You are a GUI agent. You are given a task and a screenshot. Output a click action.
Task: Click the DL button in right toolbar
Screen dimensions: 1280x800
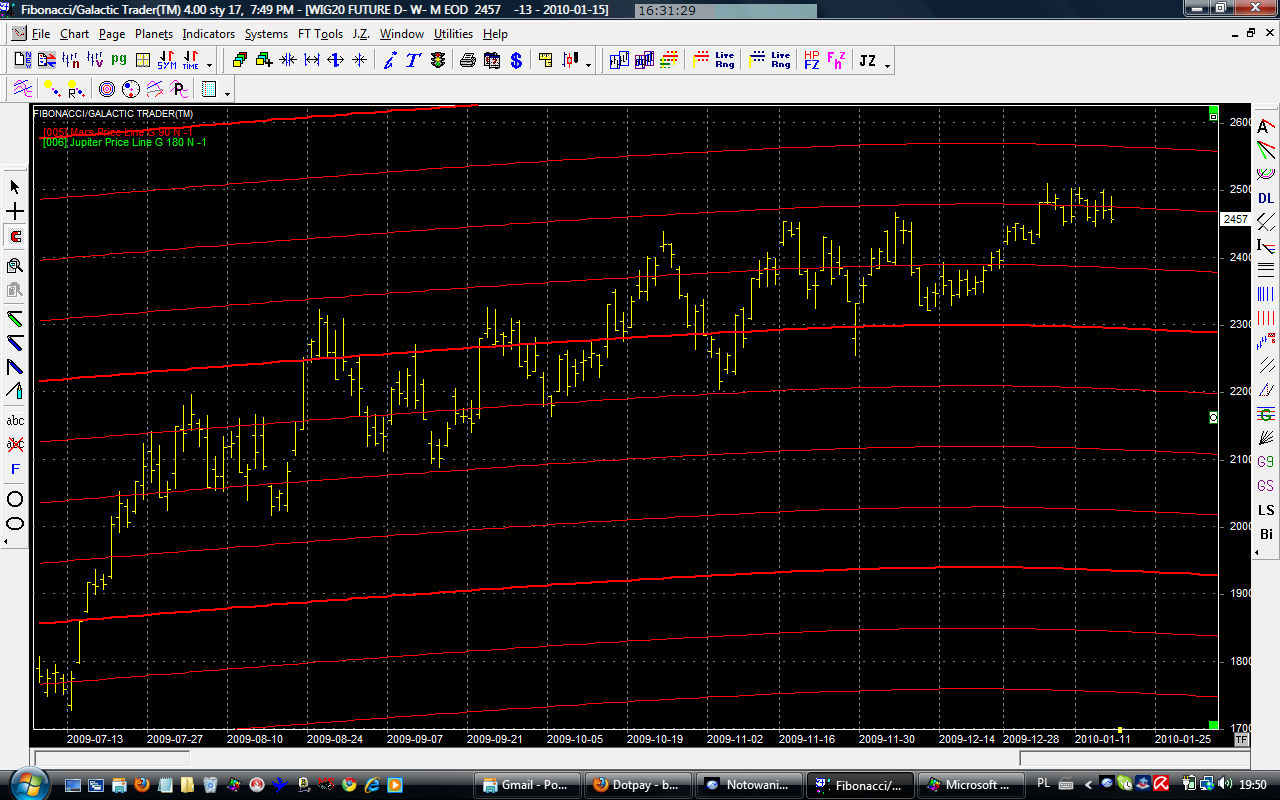[x=1266, y=199]
